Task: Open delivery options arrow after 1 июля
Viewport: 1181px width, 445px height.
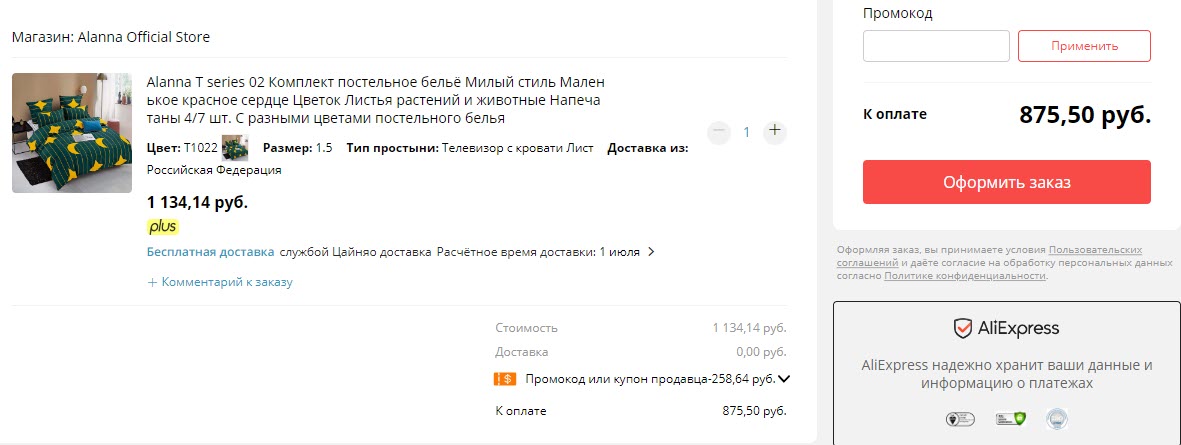Action: coord(652,252)
